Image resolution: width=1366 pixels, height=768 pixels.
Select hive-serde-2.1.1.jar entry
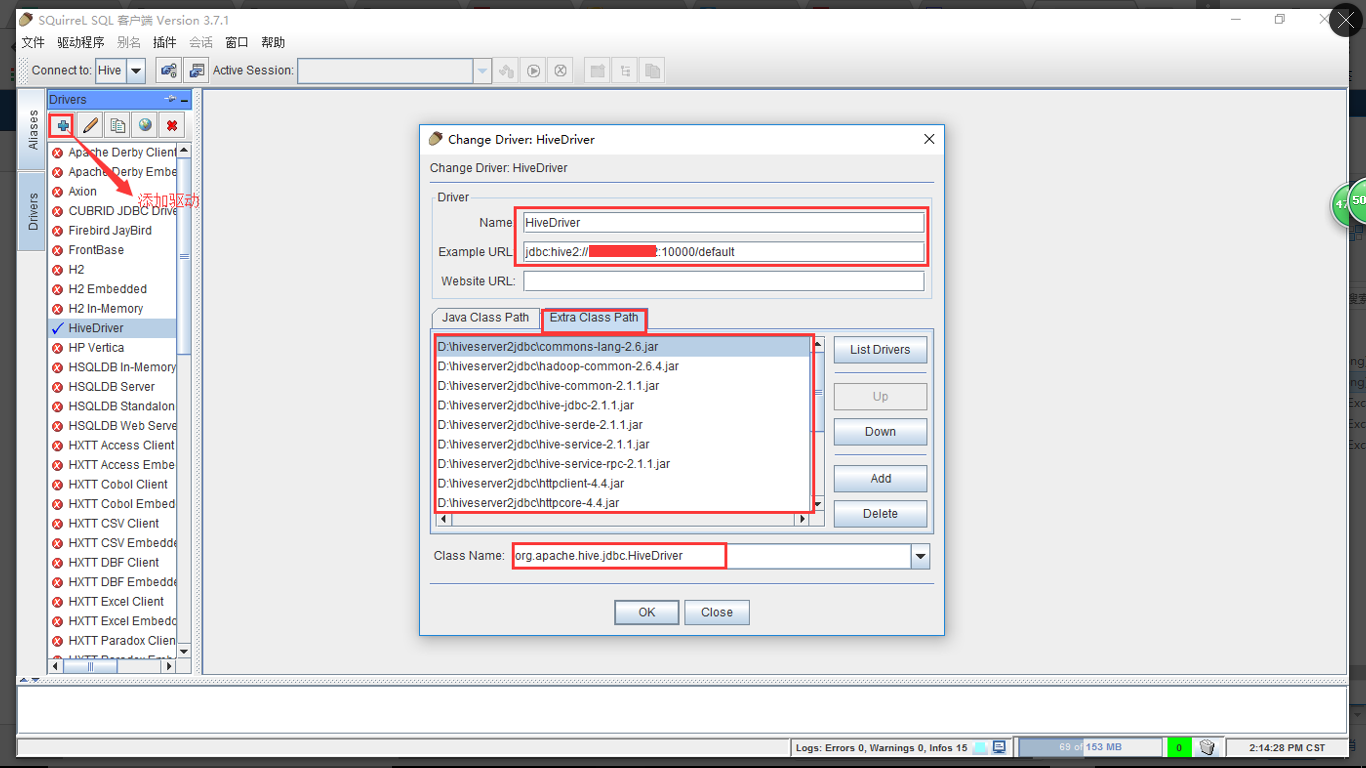[x=623, y=425]
